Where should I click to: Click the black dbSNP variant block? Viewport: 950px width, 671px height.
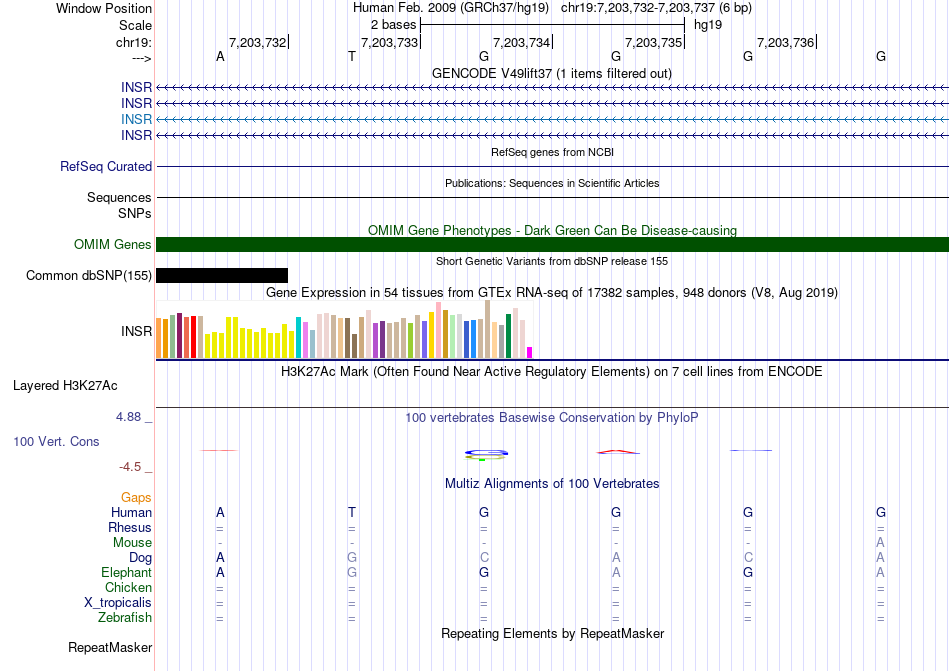coord(222,276)
